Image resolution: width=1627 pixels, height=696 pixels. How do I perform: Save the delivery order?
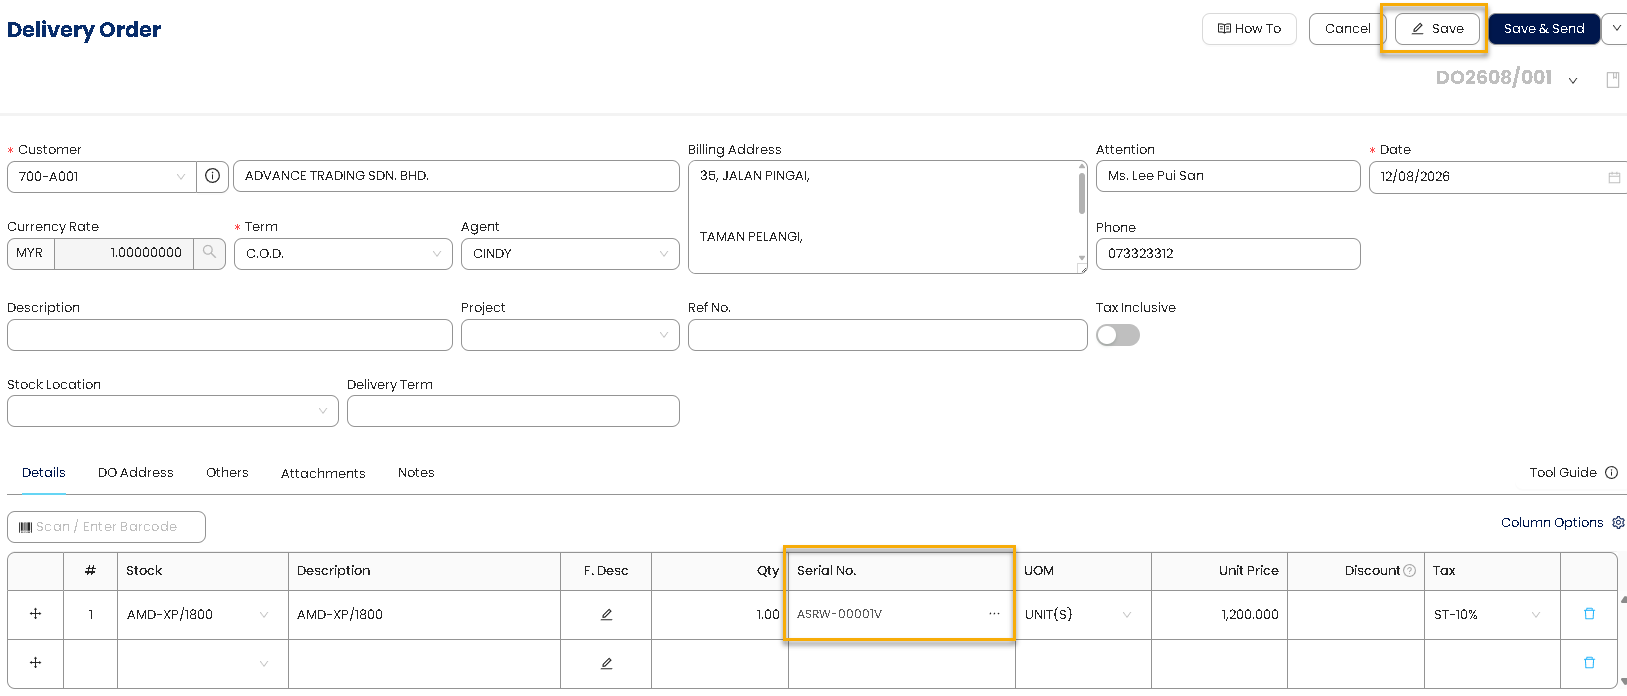point(1437,29)
